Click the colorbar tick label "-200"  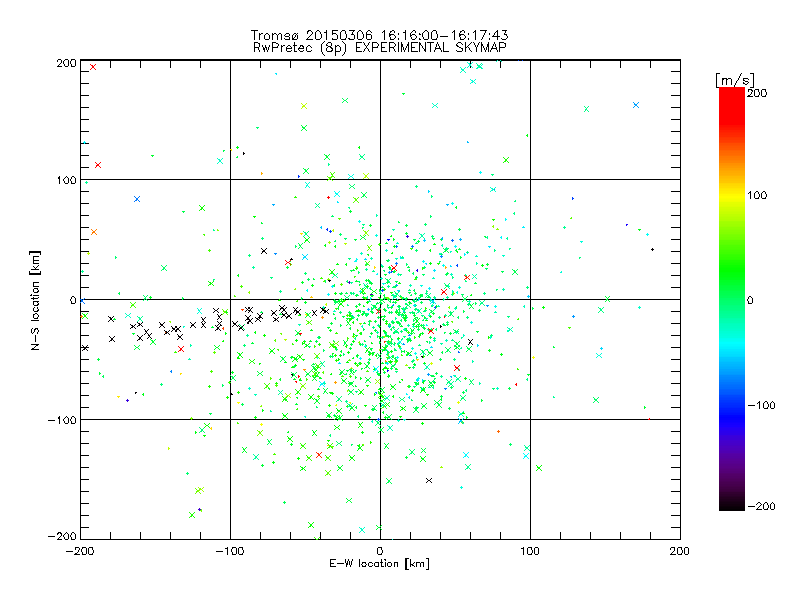[761, 507]
